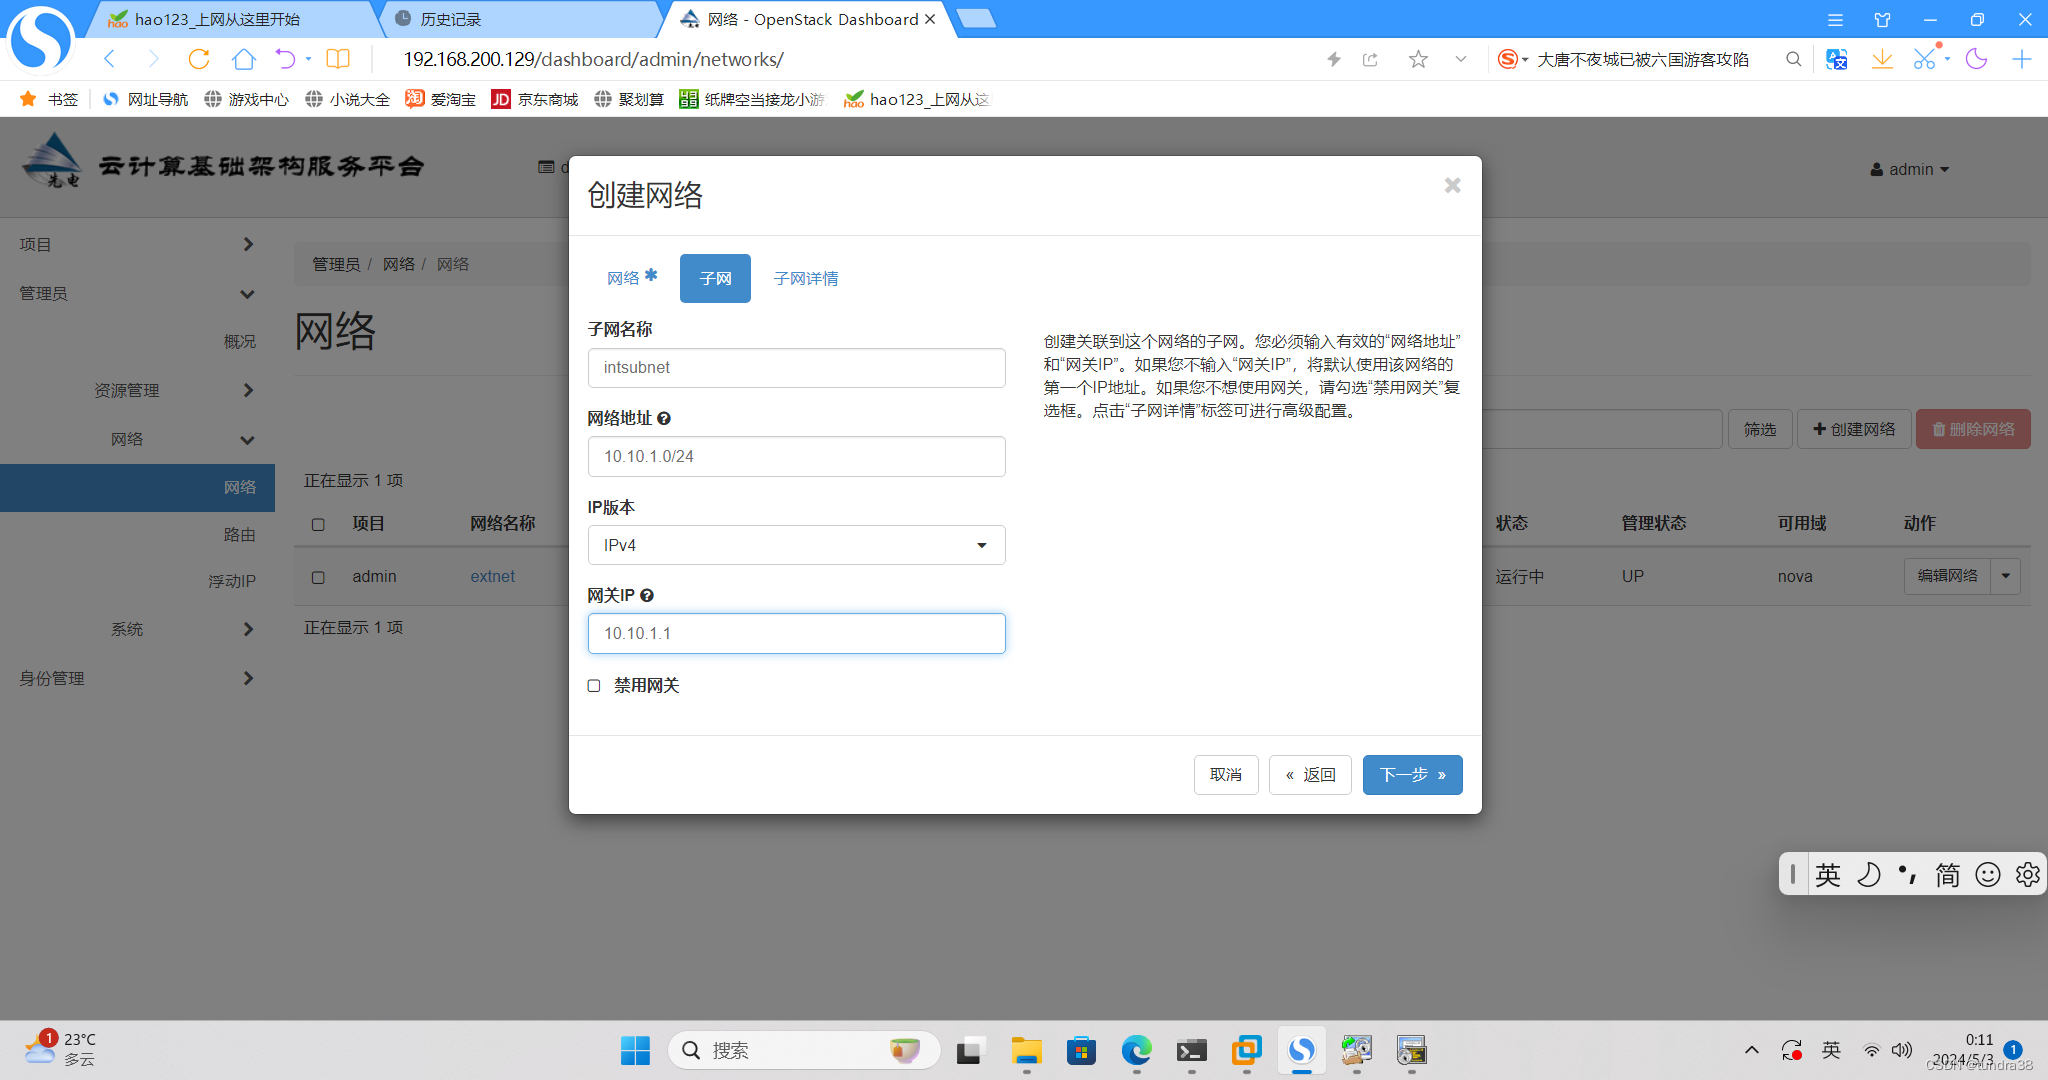
Task: Toggle night mode moon icon
Action: pyautogui.click(x=1976, y=59)
